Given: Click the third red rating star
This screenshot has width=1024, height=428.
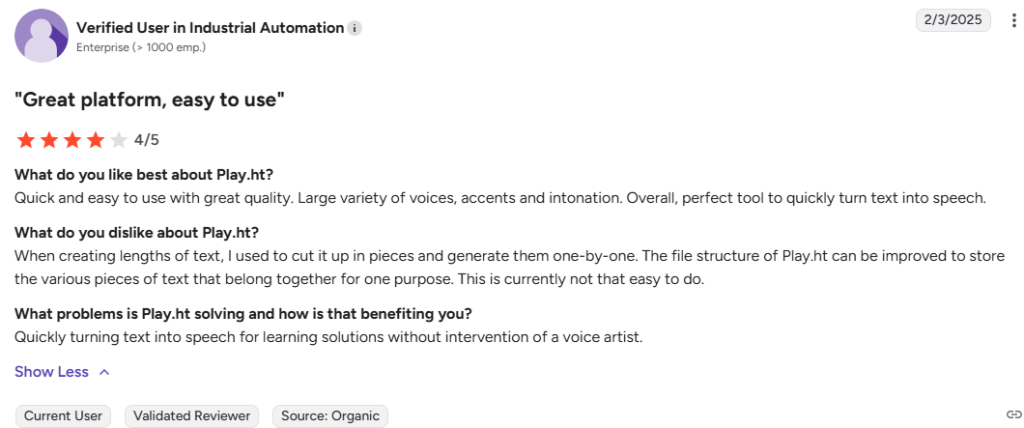Looking at the screenshot, I should [x=72, y=140].
